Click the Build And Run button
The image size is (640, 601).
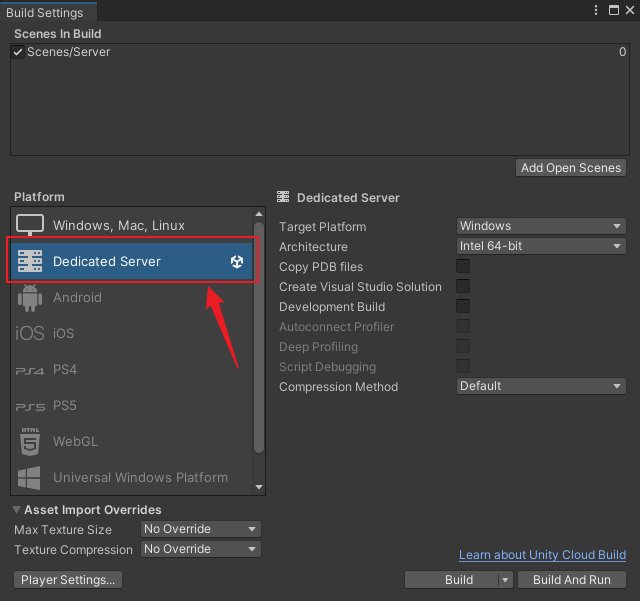tap(571, 580)
